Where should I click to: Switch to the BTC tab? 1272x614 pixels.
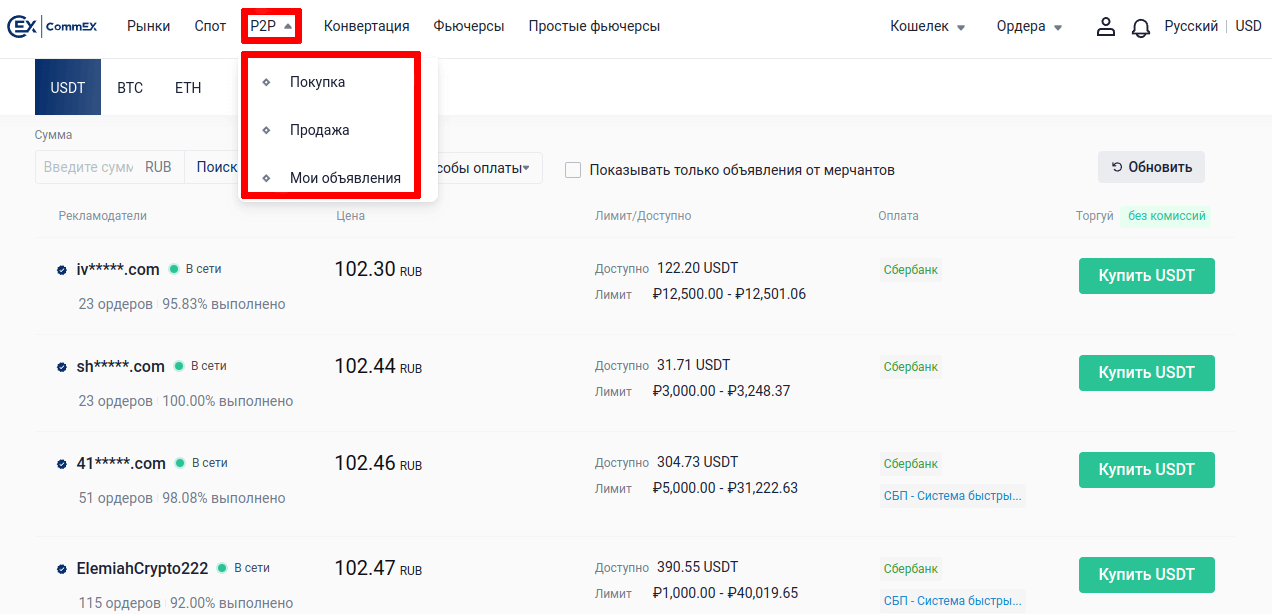click(130, 88)
